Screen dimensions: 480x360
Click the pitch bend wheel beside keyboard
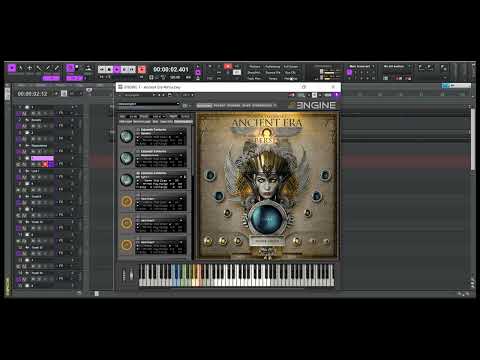[x=124, y=275]
